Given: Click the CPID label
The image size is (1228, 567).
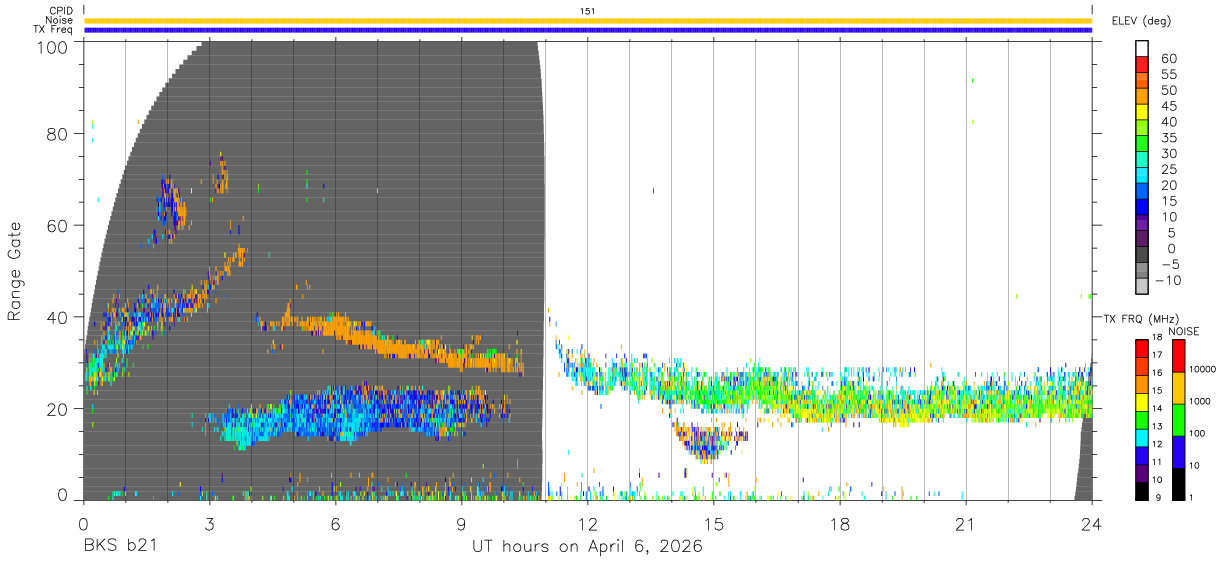Looking at the screenshot, I should (x=60, y=11).
